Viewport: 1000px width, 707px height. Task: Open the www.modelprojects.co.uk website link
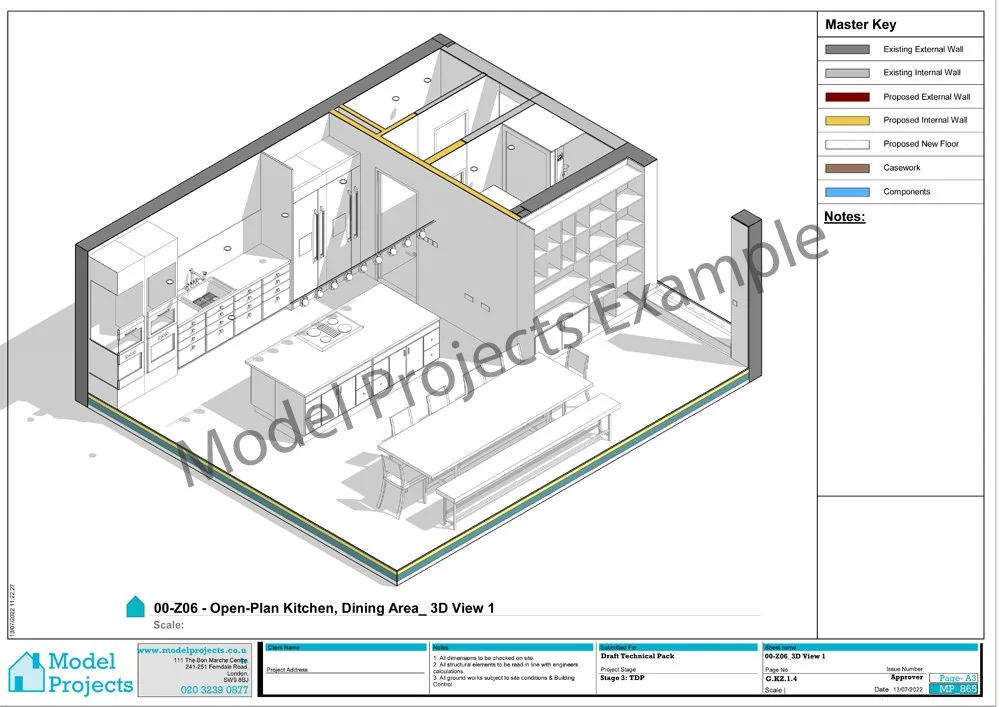(193, 648)
